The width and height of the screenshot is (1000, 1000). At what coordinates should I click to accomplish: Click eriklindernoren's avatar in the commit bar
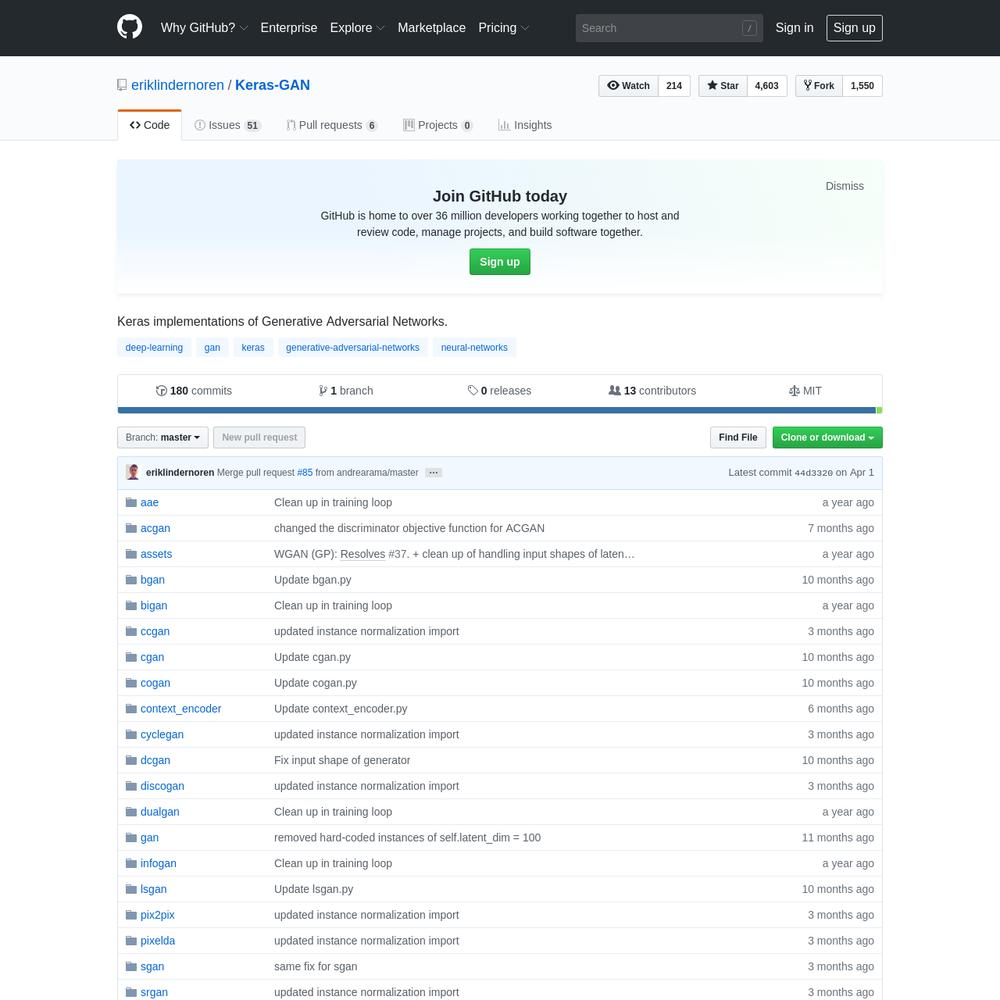[133, 473]
